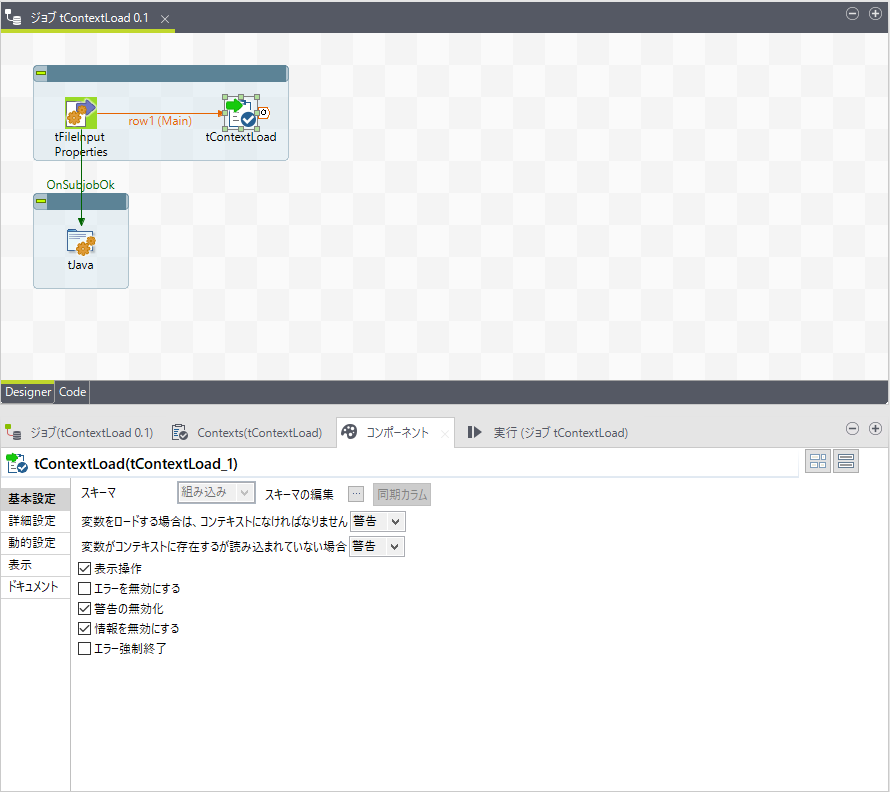Click the 同期カラム button
Image resolution: width=890 pixels, height=792 pixels.
[400, 493]
